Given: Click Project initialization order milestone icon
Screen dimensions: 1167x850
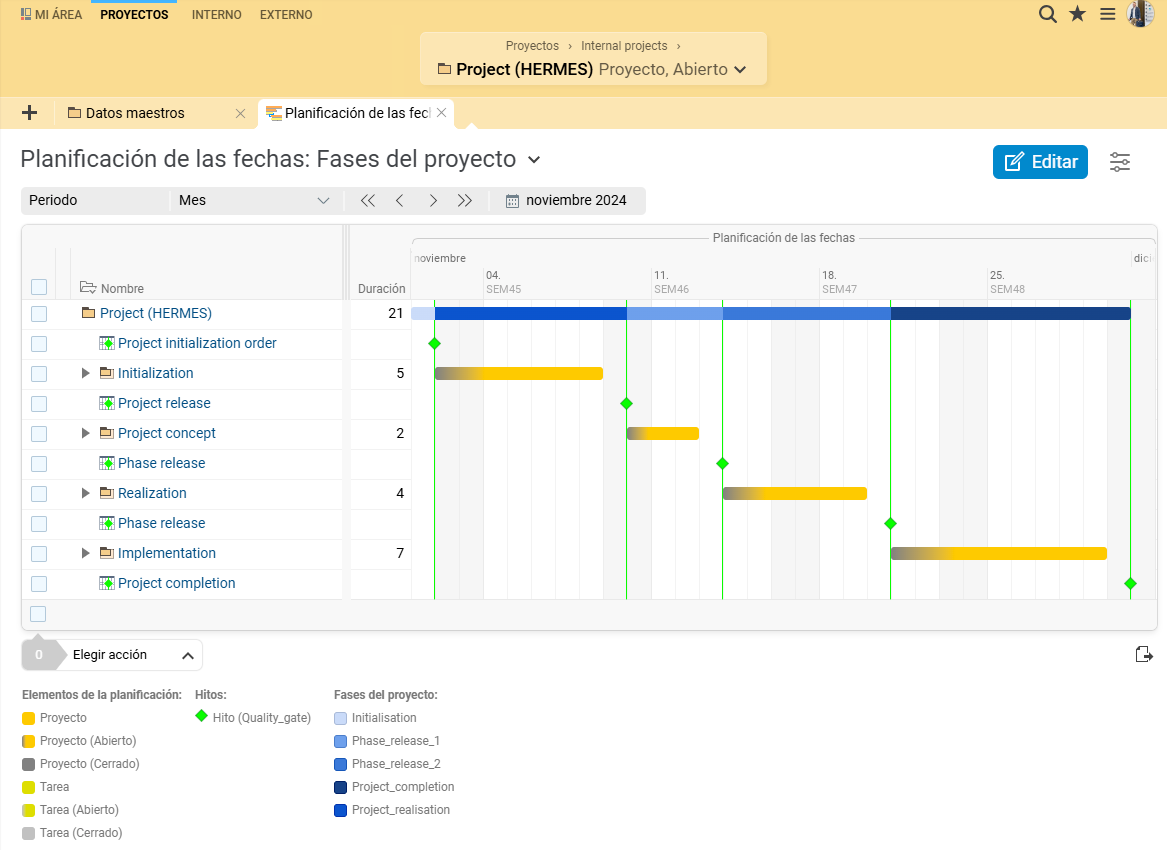Looking at the screenshot, I should pyautogui.click(x=106, y=343).
